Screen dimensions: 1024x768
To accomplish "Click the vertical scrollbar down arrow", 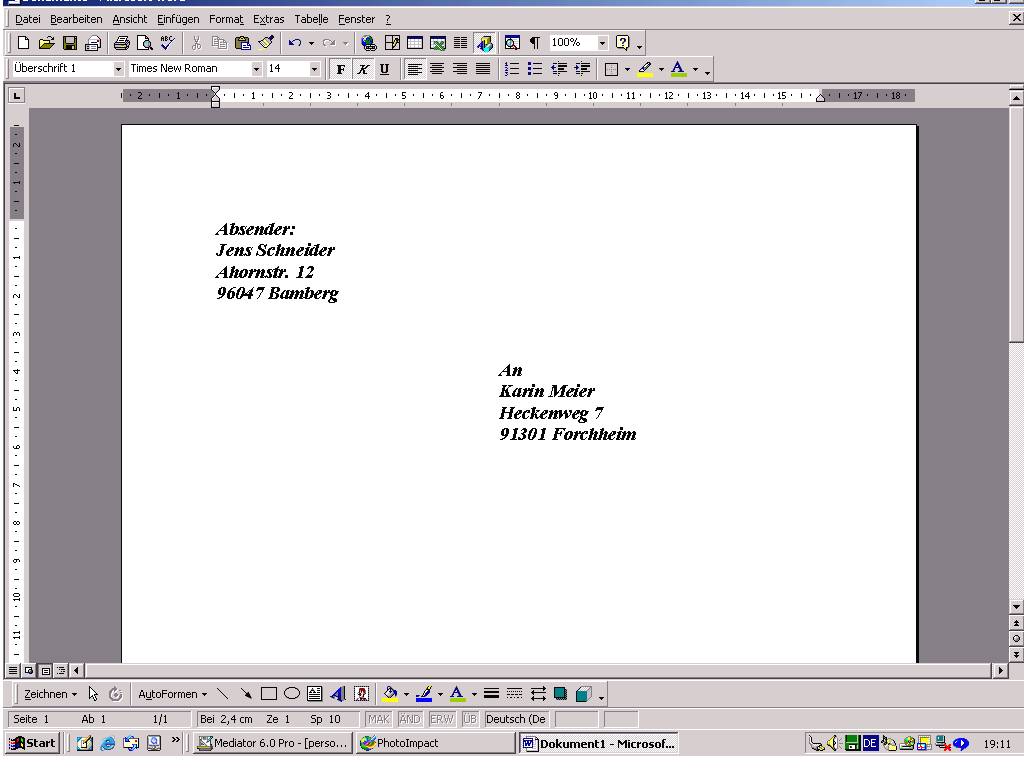I will click(x=1016, y=607).
